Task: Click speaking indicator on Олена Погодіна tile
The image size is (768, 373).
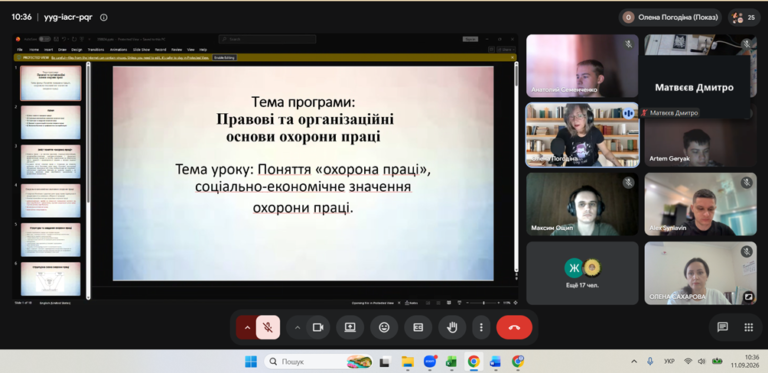Action: (628, 114)
